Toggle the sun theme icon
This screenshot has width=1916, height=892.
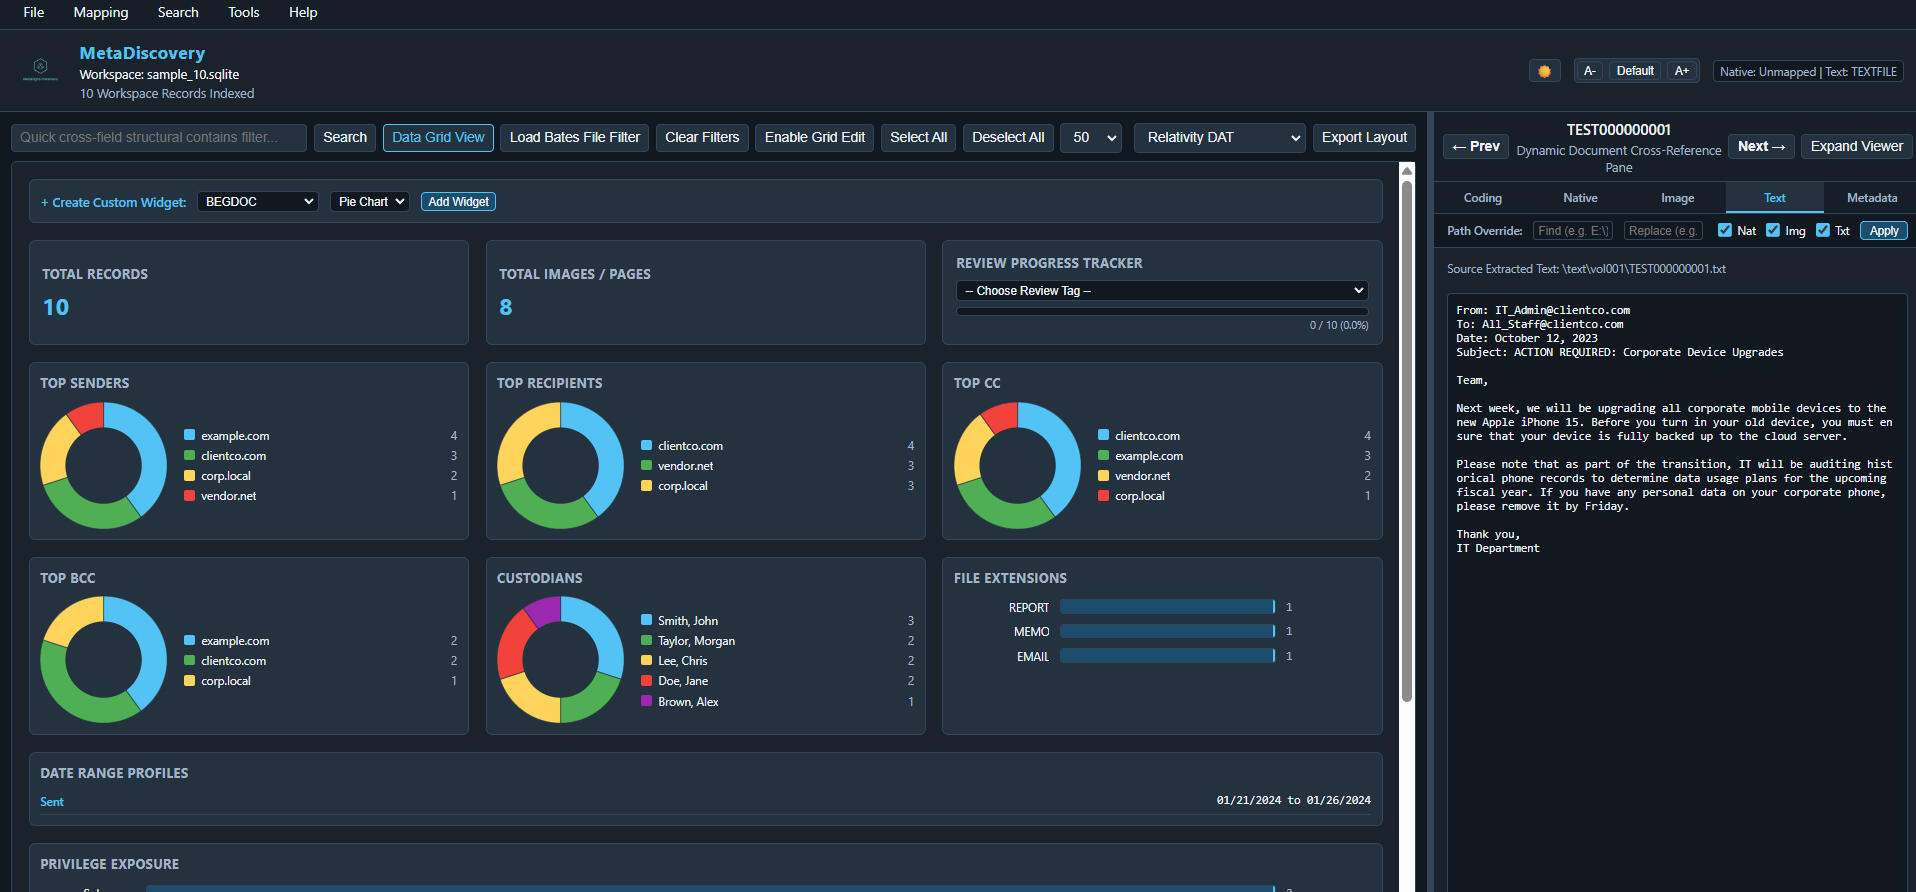(x=1544, y=71)
